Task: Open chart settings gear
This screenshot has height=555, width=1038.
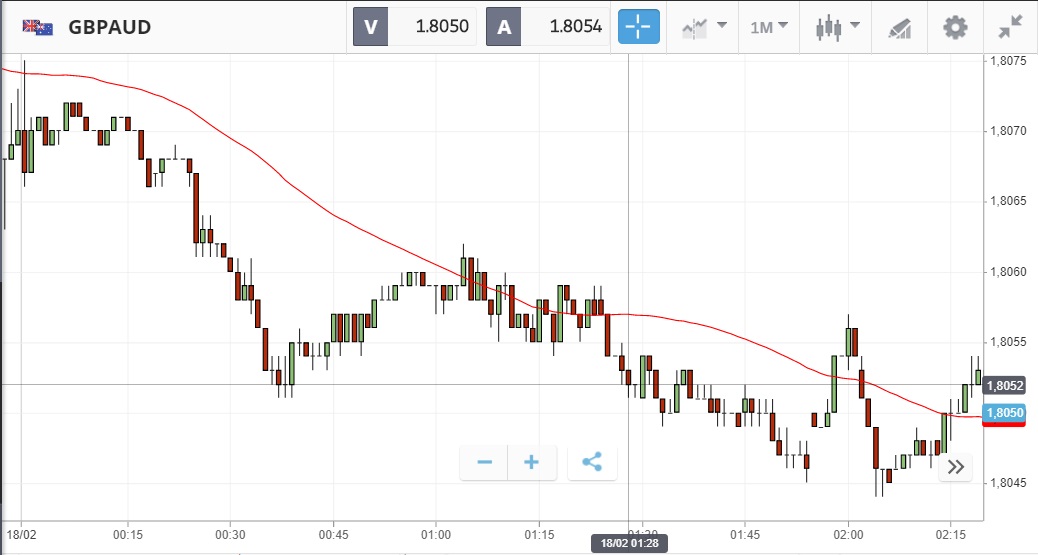Action: 955,27
